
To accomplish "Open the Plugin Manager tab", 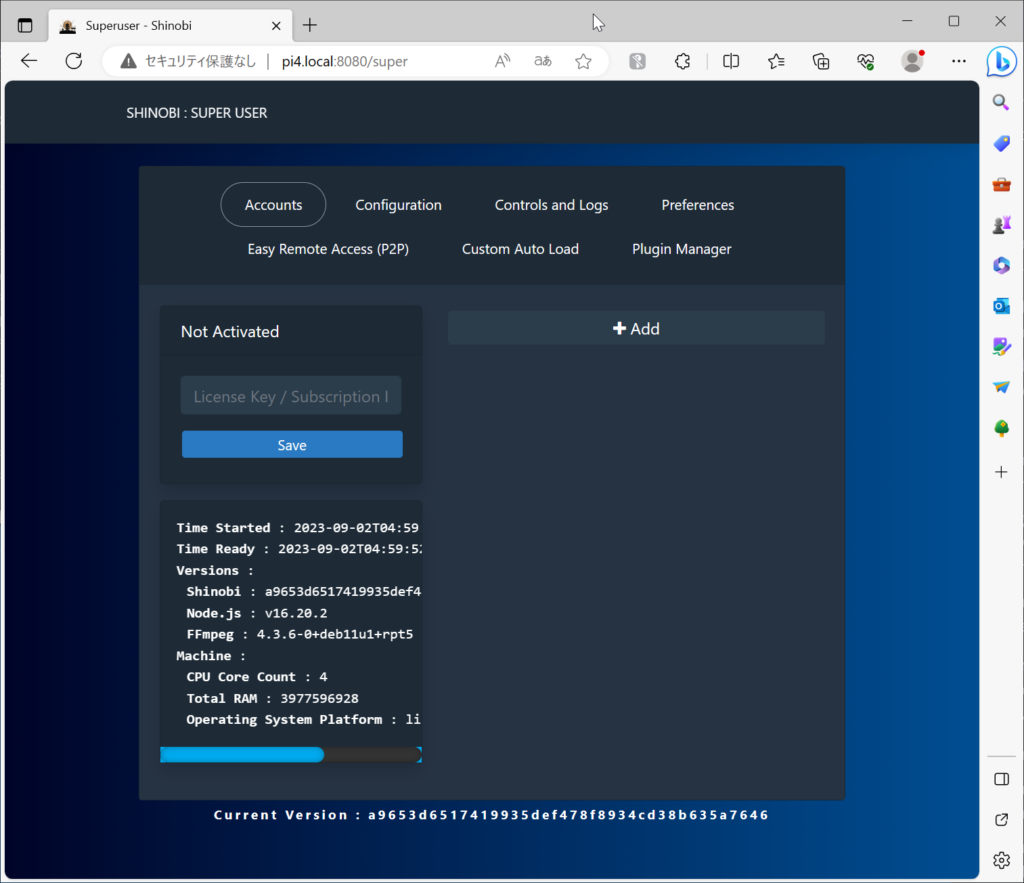I will point(681,248).
